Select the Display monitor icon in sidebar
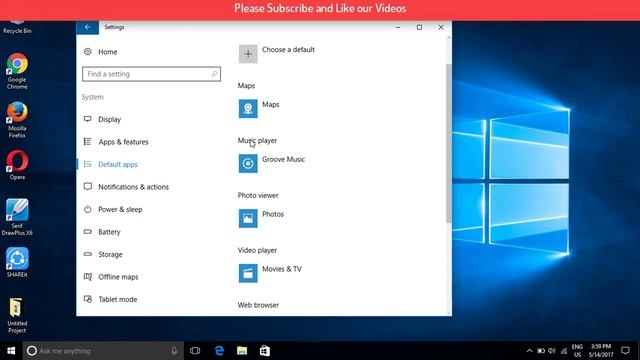 coord(88,119)
